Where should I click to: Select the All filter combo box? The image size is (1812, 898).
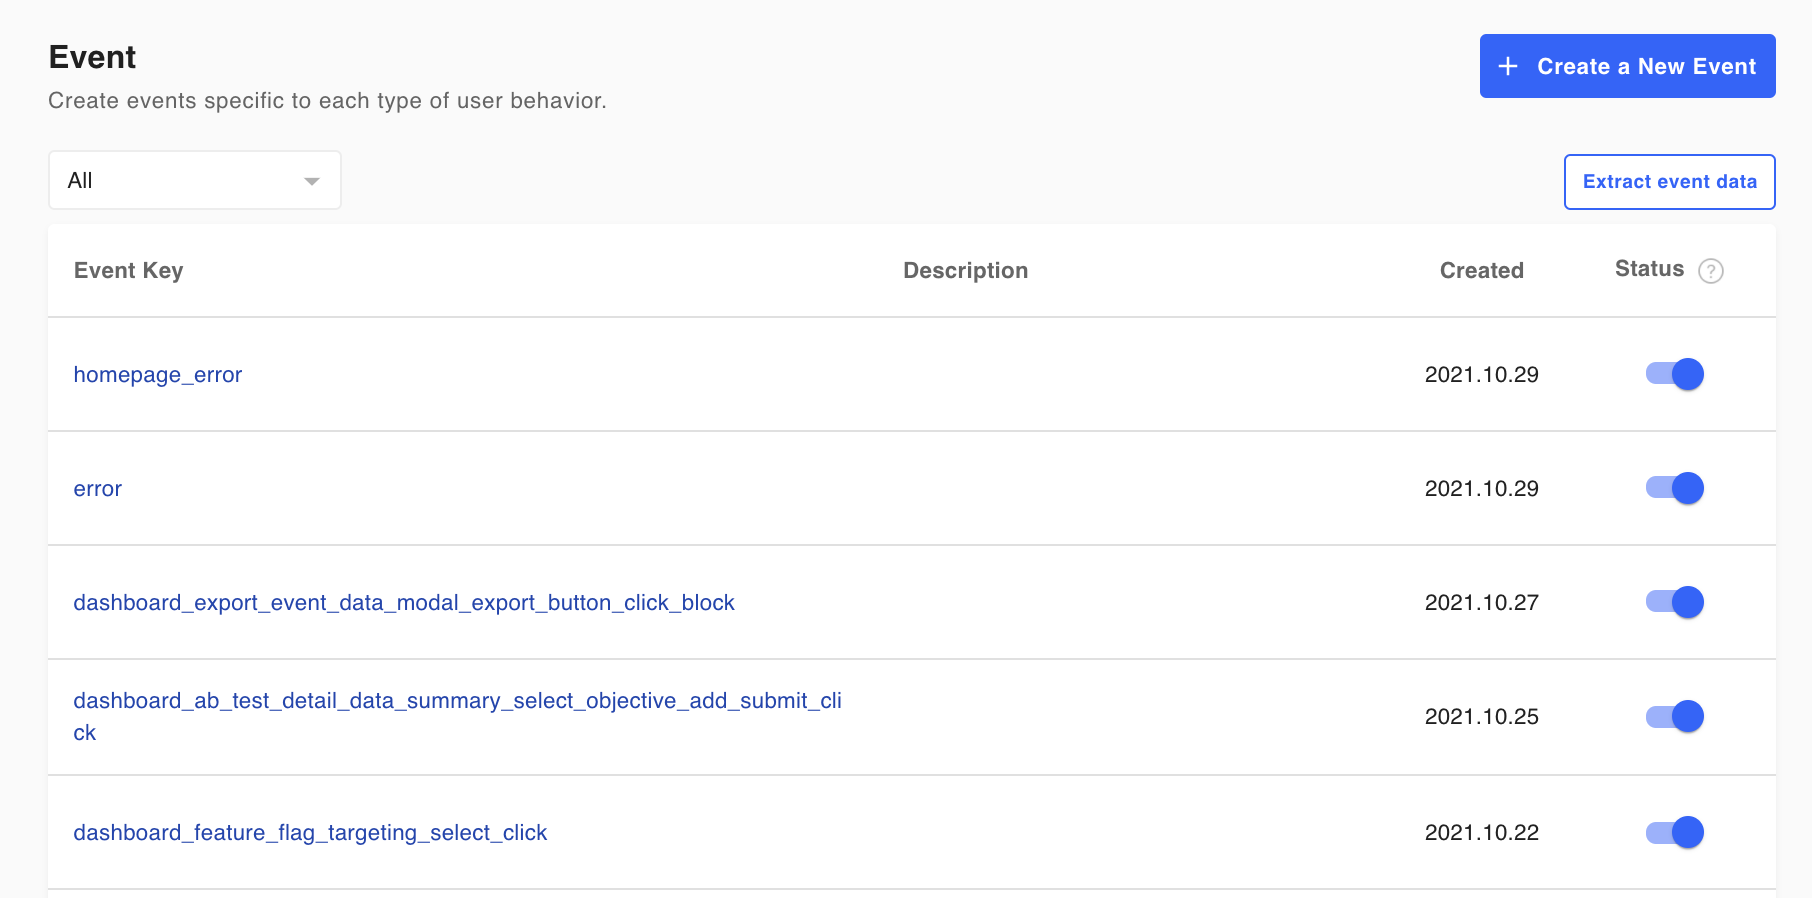coord(180,181)
